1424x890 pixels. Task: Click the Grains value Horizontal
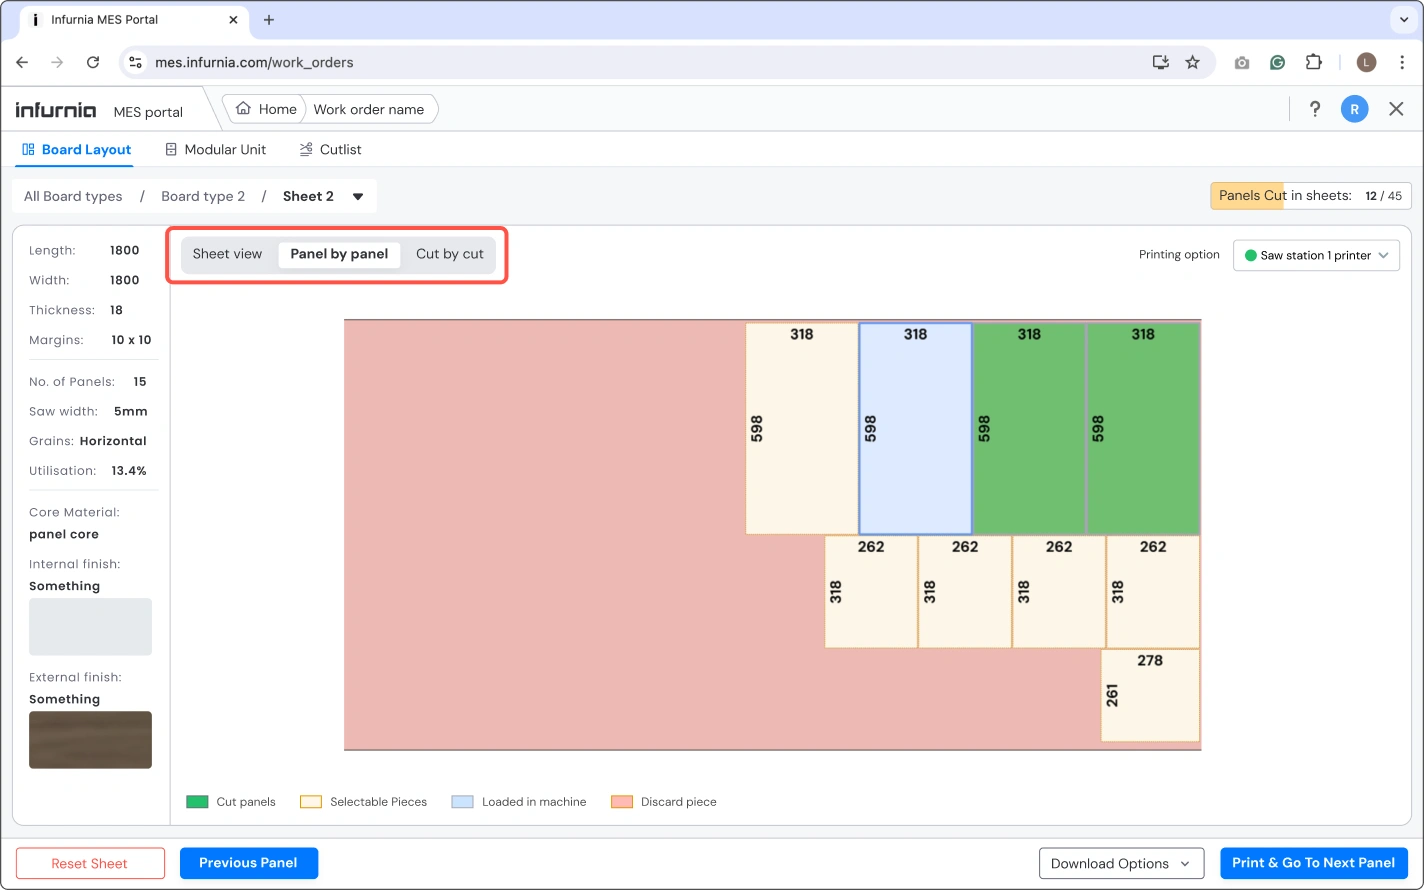pyautogui.click(x=113, y=441)
